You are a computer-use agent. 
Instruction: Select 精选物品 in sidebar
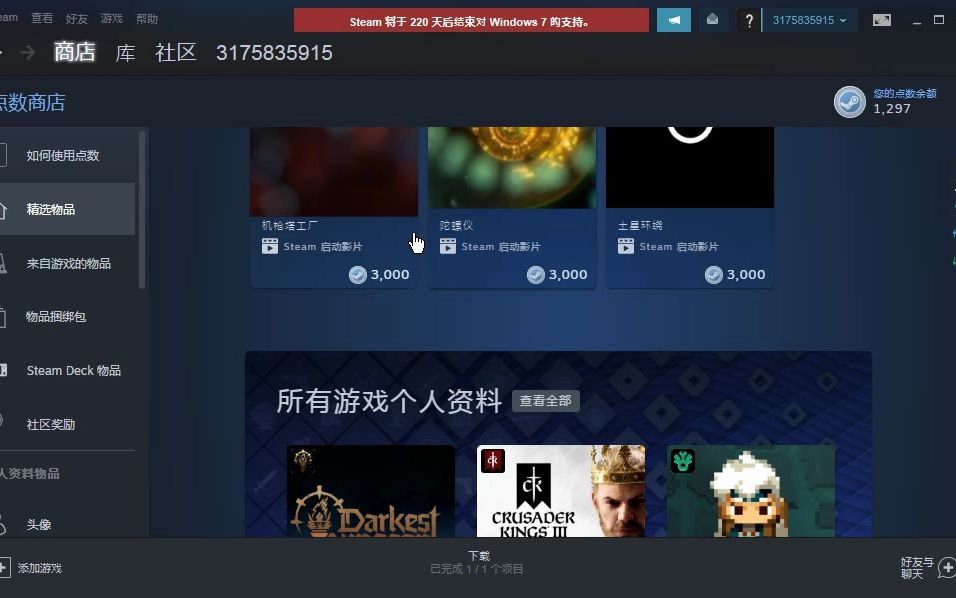[x=67, y=209]
